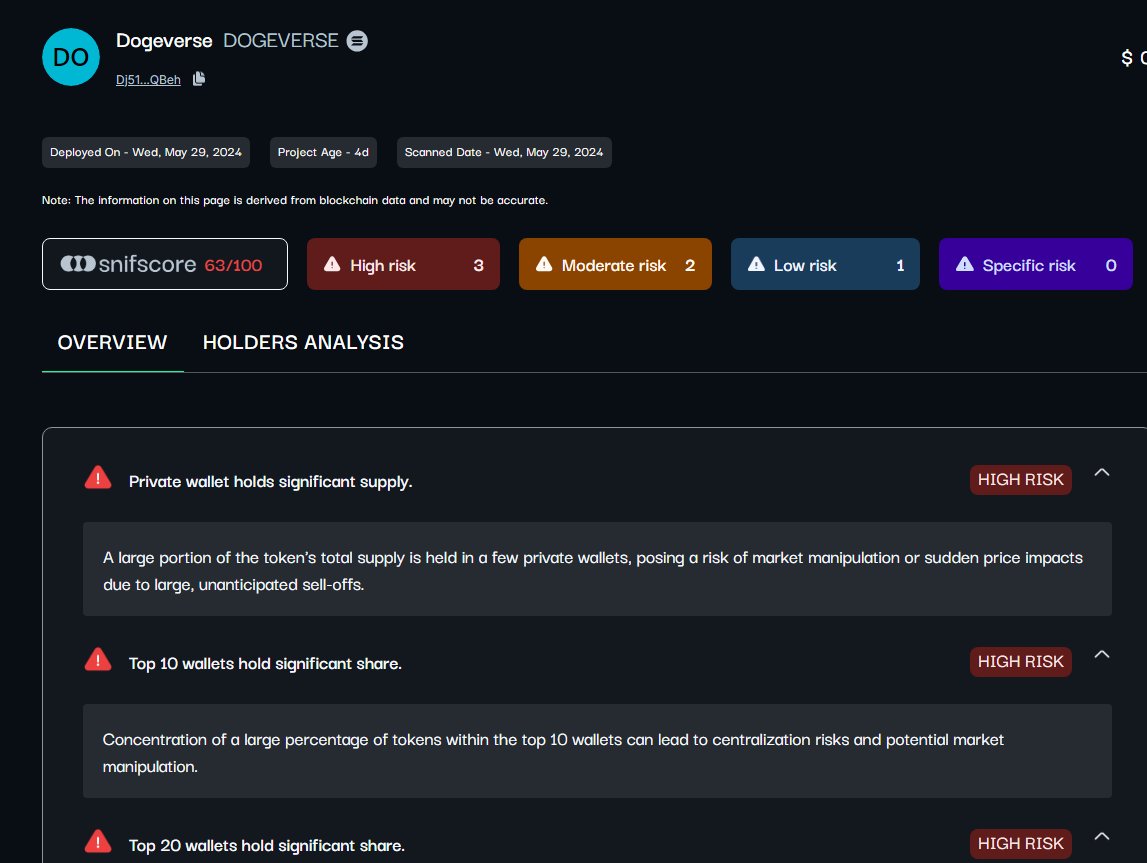This screenshot has width=1147, height=863.
Task: Click the Deployed On - Wed, May 29, 2024 chip
Action: pos(146,152)
